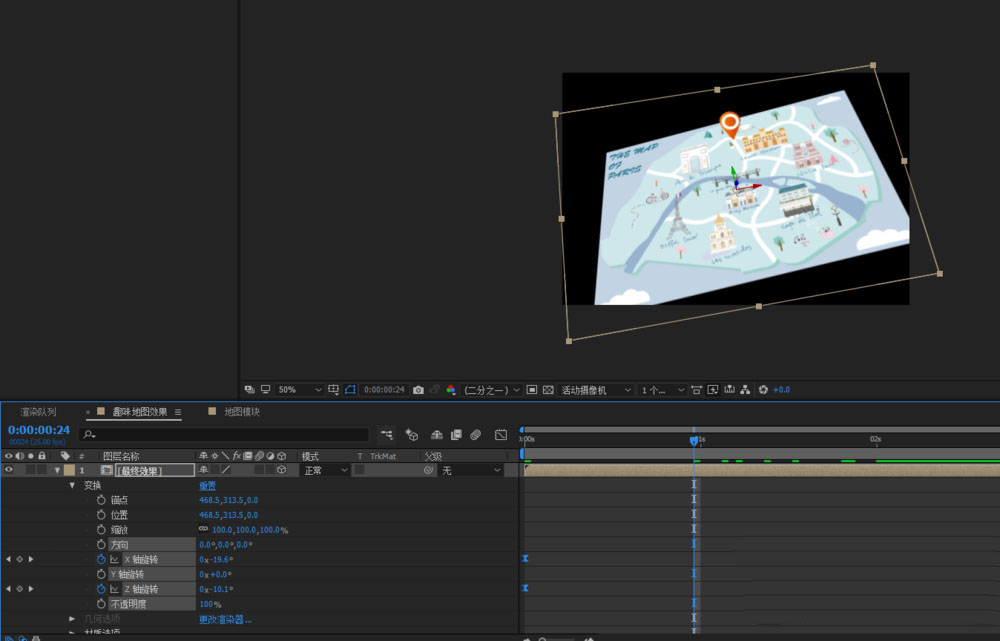Toggle scale constrain proportions link icon
The height and width of the screenshot is (641, 1000).
[x=204, y=530]
